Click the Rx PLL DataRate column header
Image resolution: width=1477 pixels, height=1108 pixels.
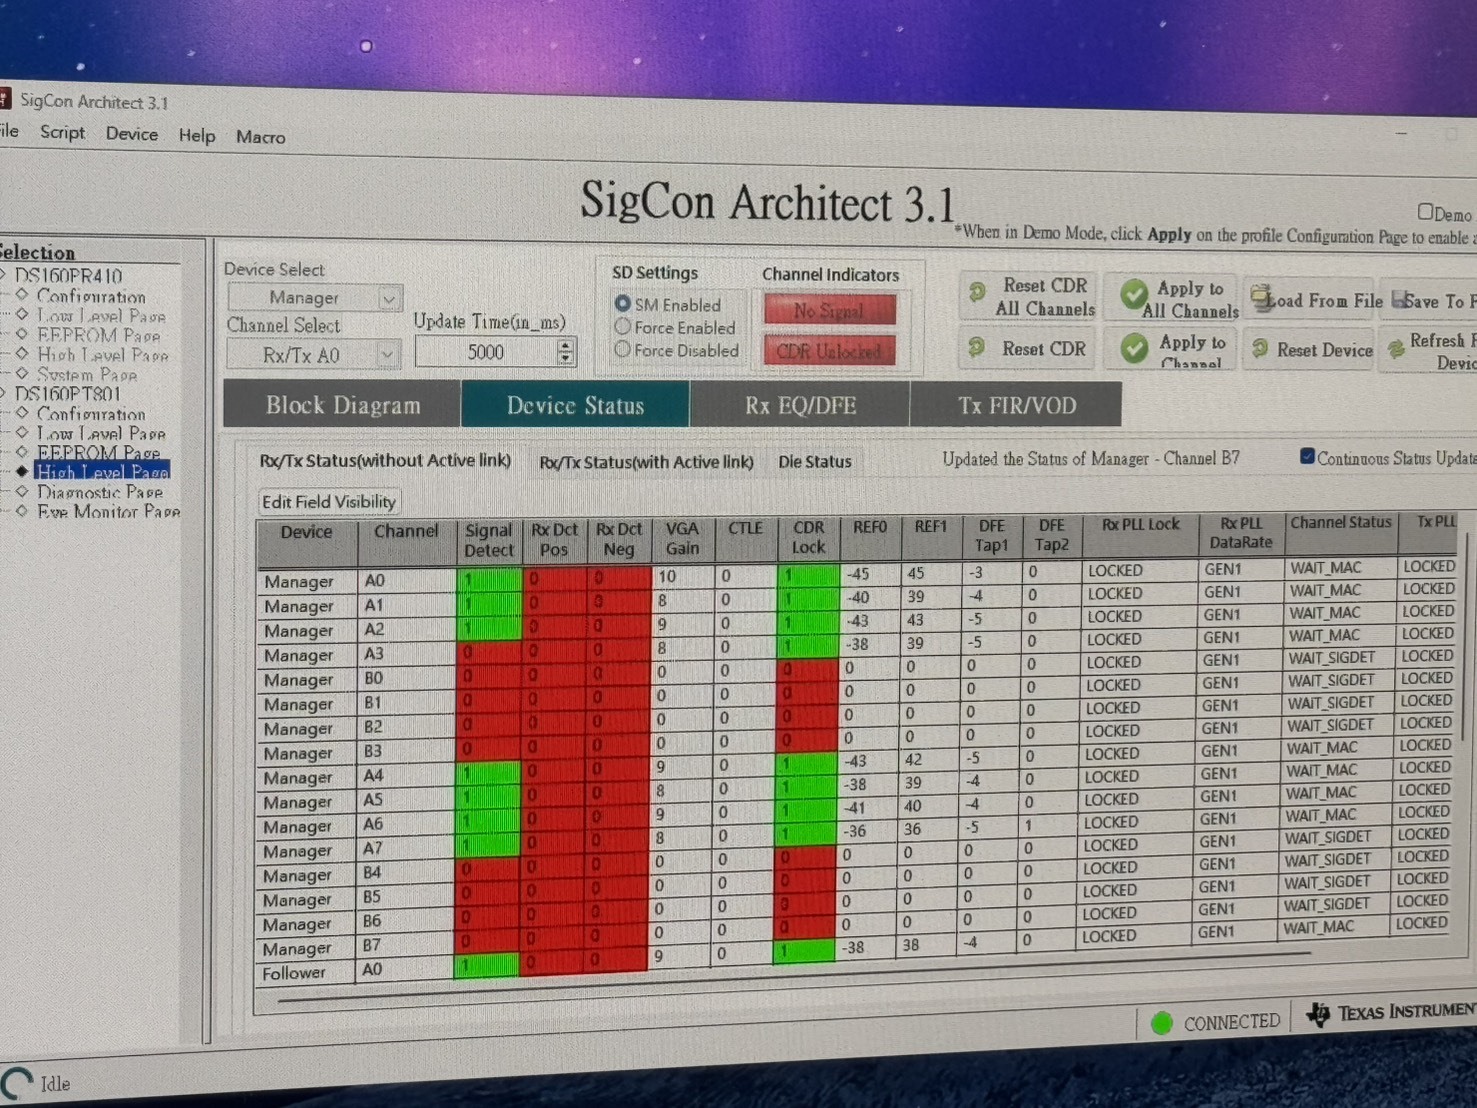[x=1240, y=533]
